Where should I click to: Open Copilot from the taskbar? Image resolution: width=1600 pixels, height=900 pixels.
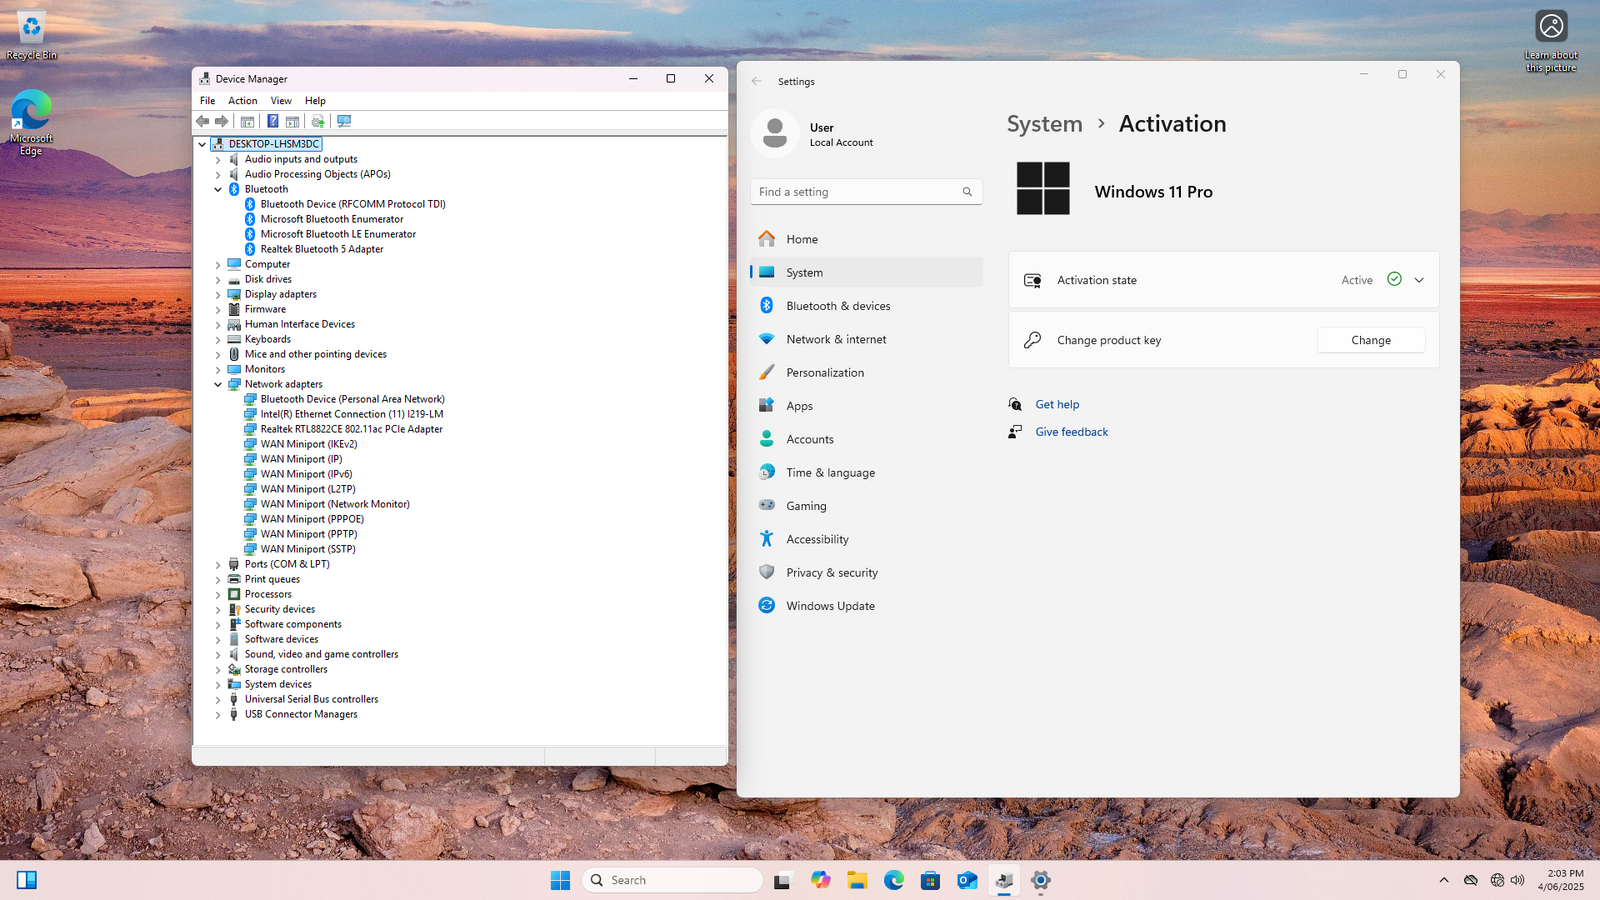click(x=820, y=880)
